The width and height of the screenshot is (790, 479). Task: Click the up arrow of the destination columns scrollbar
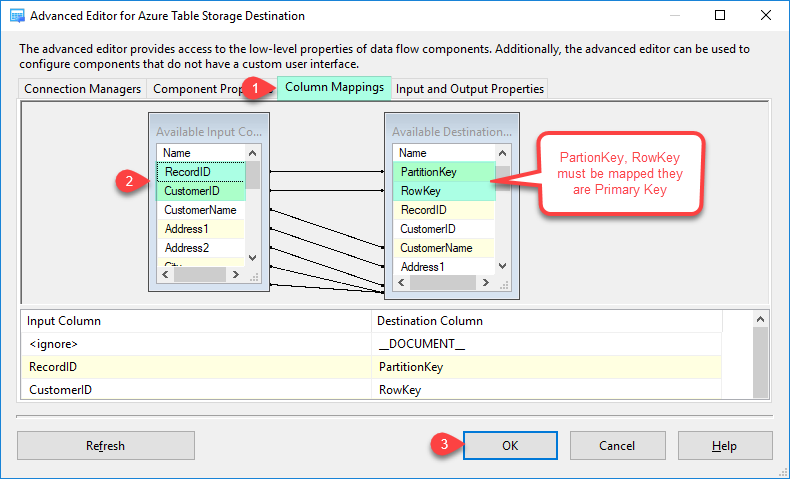502,153
